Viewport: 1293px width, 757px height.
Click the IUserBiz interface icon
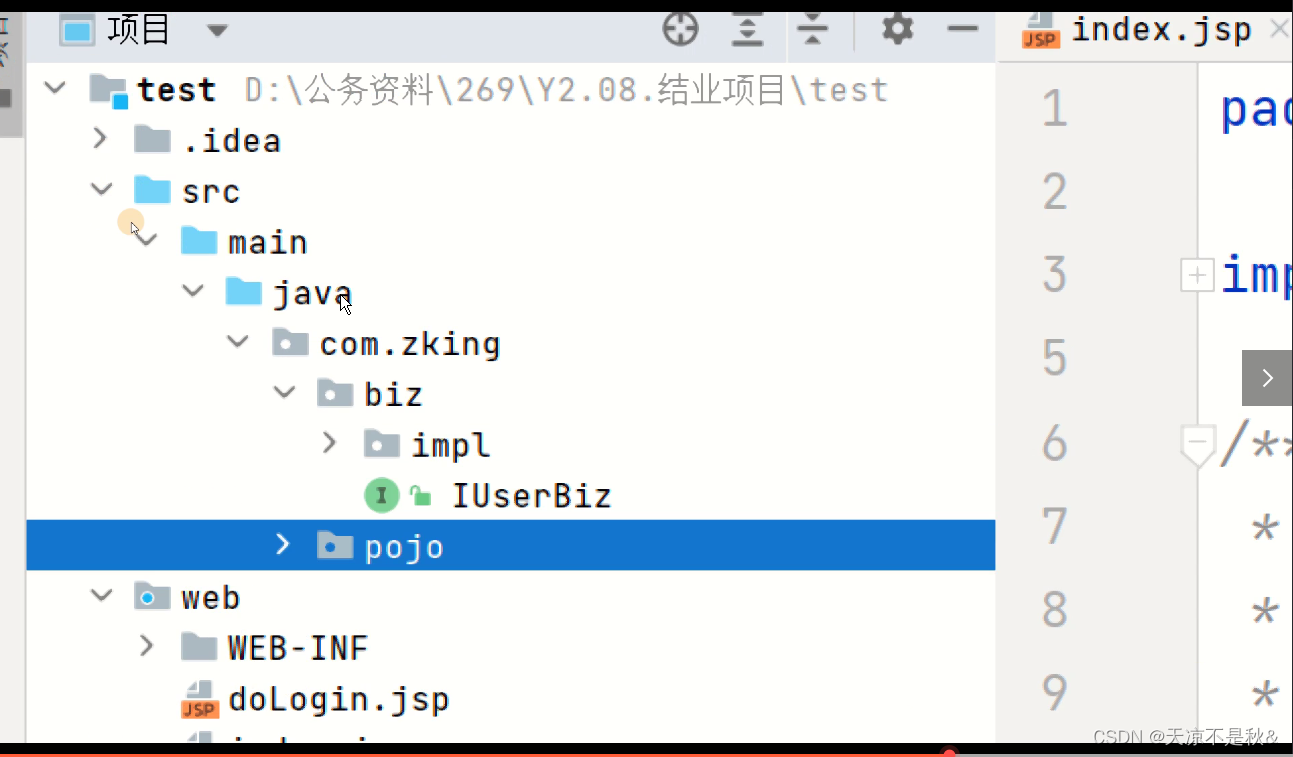pos(381,495)
